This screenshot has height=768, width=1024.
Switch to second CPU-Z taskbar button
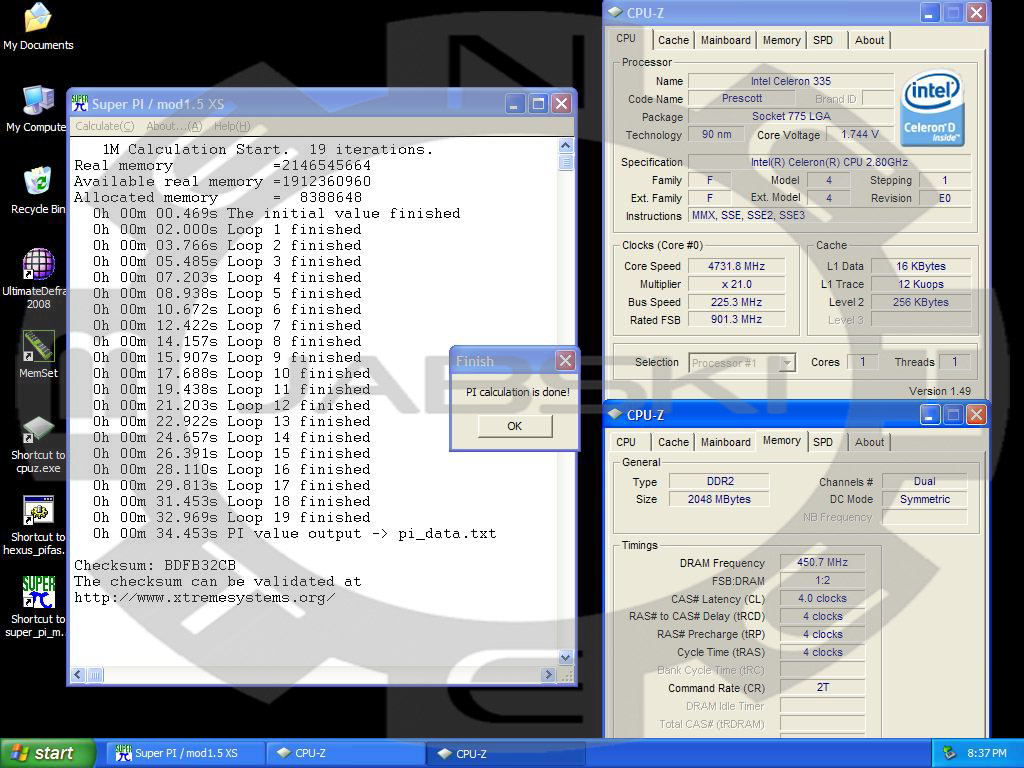click(506, 753)
